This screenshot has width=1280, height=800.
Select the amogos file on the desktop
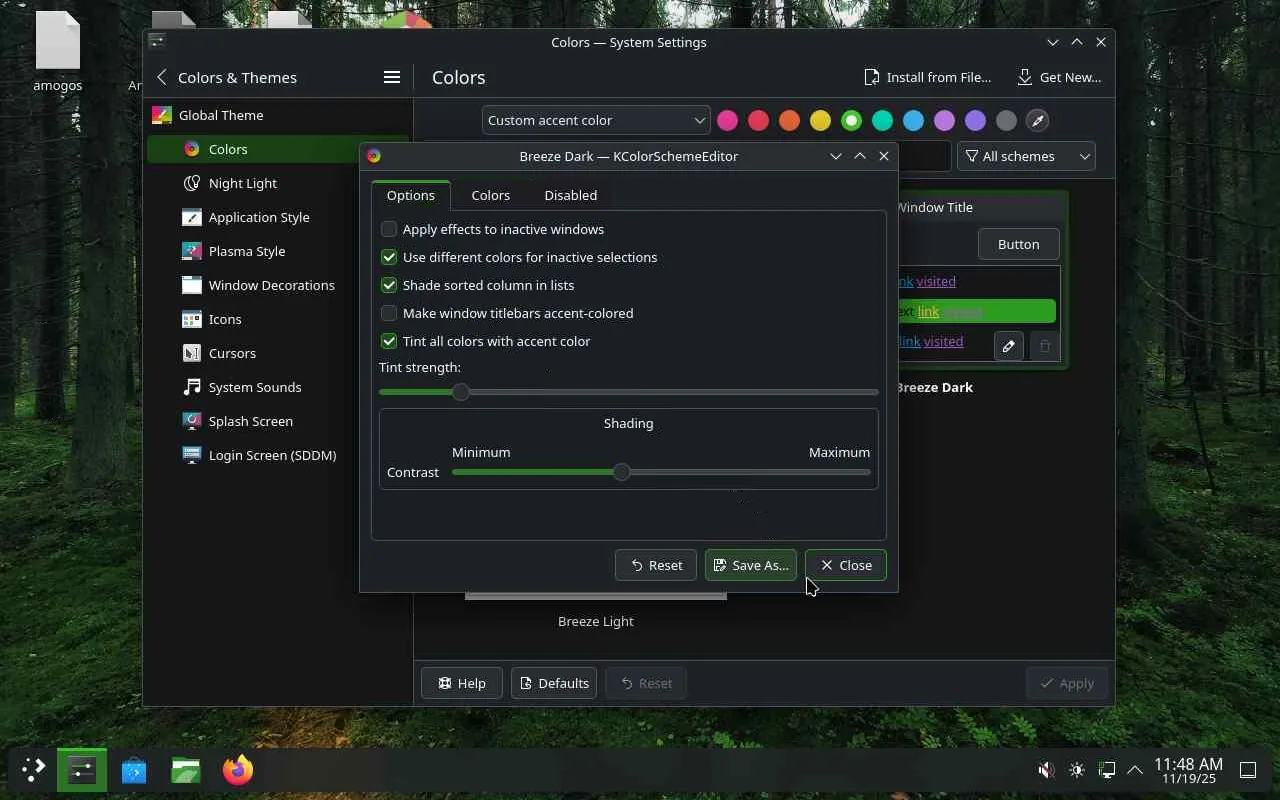coord(57,52)
